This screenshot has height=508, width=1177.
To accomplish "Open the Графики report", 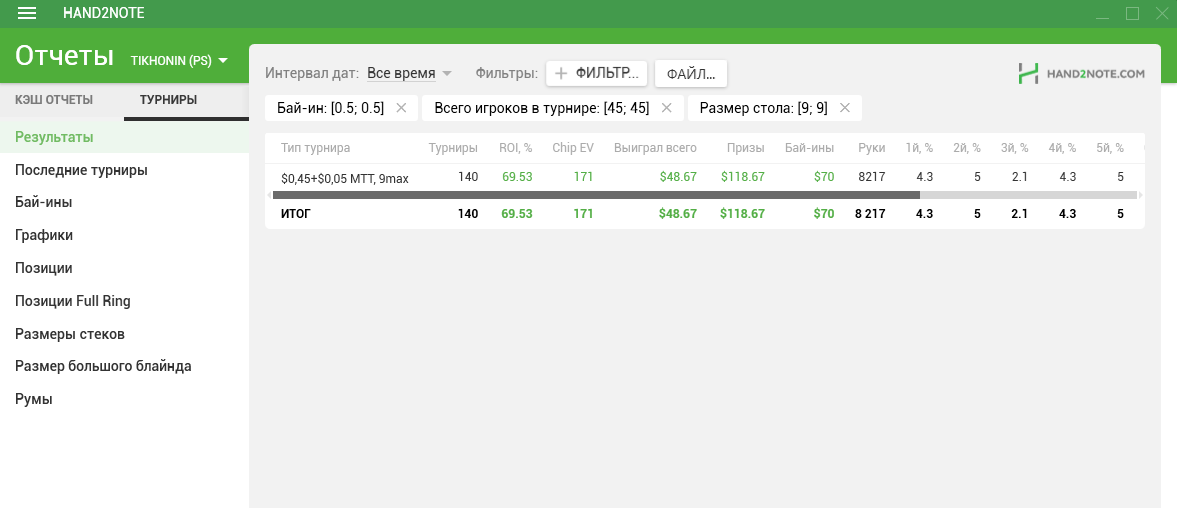I will coord(44,235).
